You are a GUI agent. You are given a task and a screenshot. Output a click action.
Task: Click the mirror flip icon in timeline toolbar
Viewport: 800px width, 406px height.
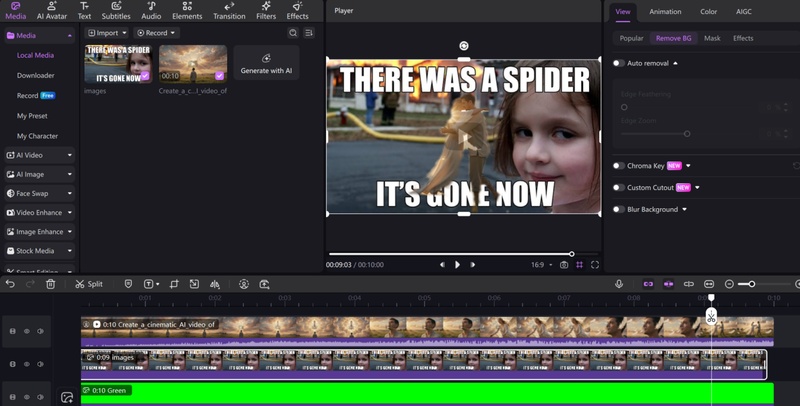215,284
